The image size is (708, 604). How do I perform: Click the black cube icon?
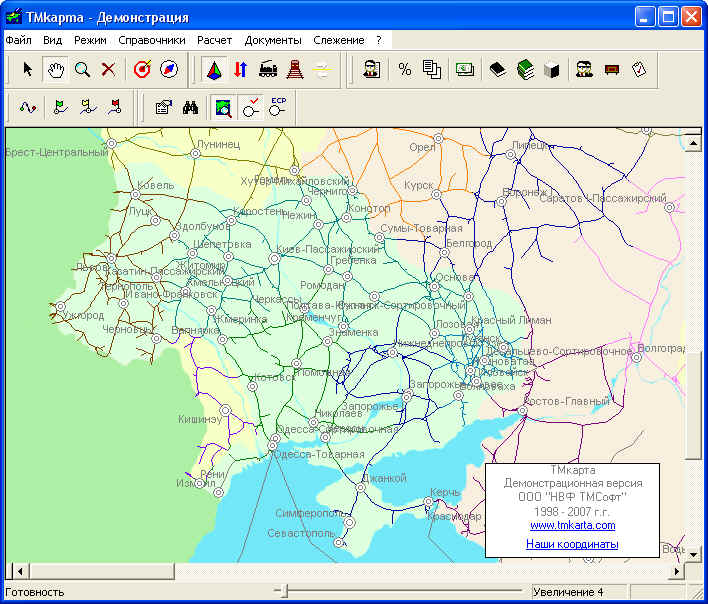[551, 70]
